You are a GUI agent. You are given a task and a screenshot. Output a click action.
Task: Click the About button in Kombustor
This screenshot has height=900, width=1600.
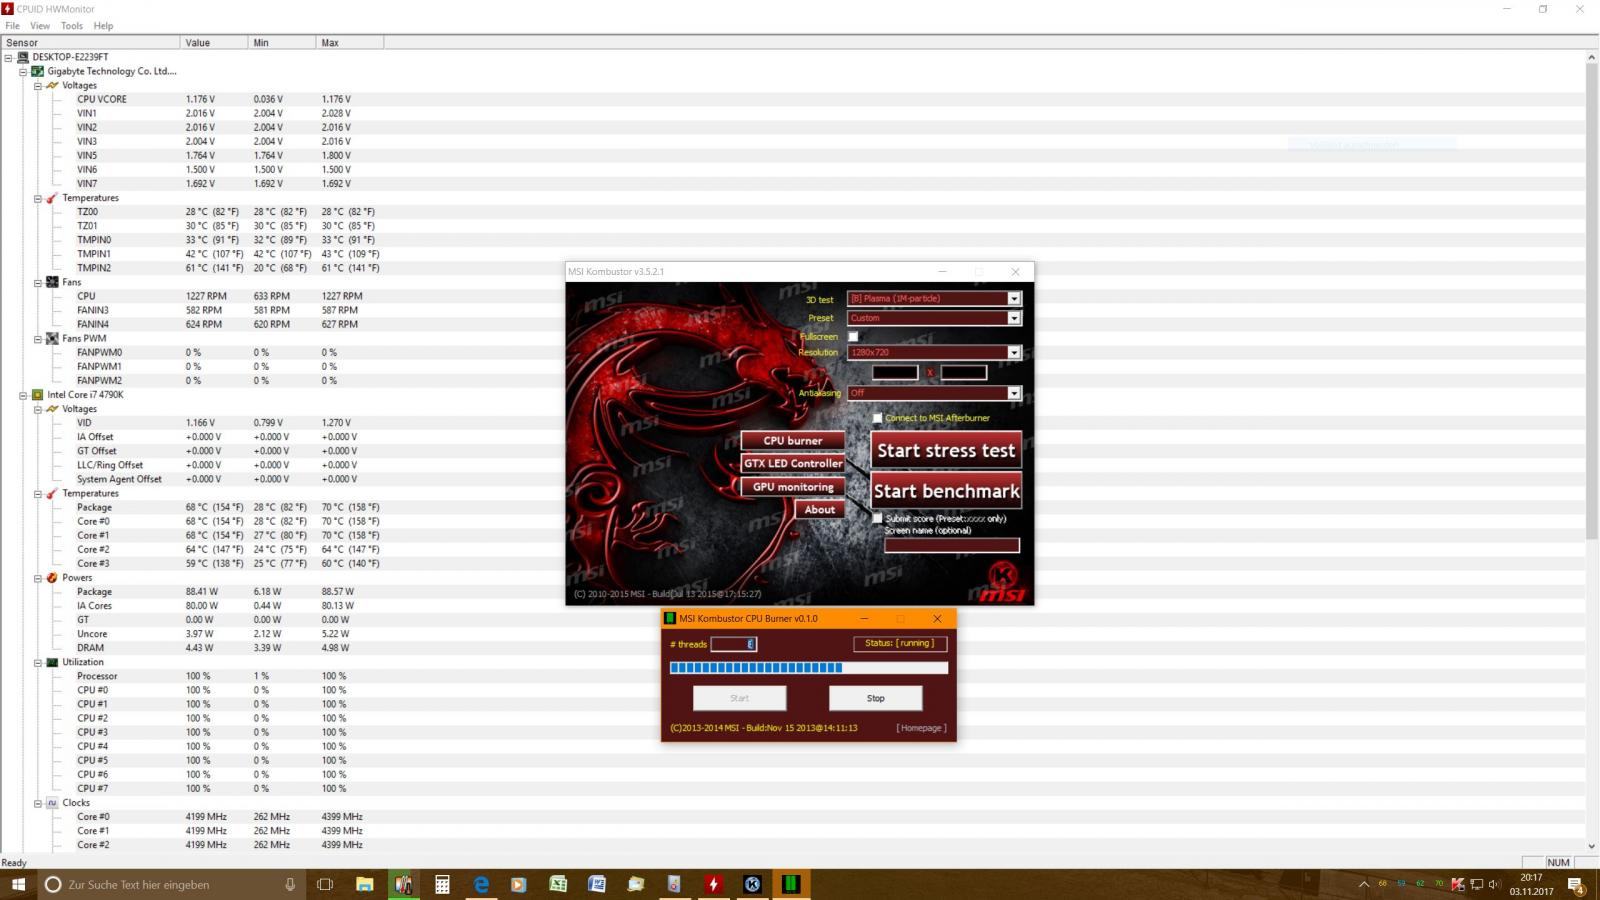point(820,510)
